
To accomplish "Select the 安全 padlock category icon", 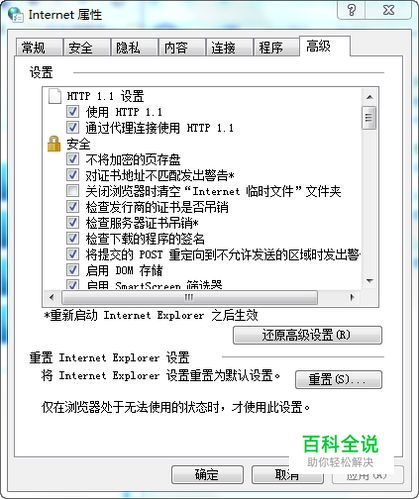I will coord(54,144).
